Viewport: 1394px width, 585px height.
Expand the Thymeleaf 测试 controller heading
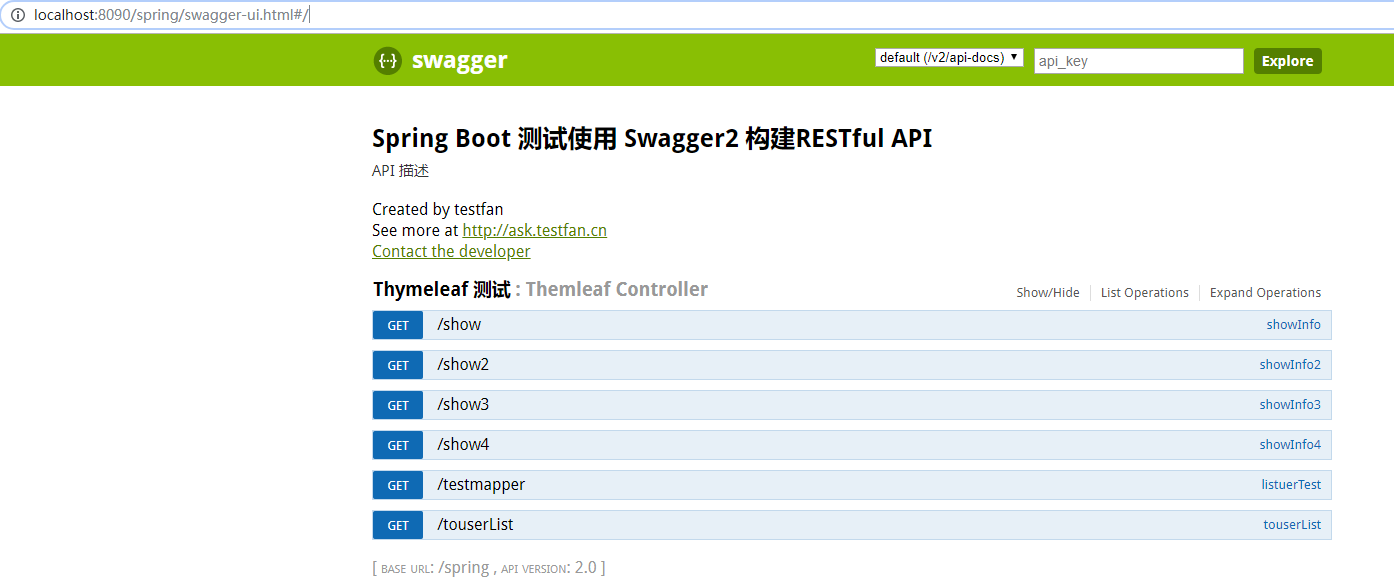point(441,290)
